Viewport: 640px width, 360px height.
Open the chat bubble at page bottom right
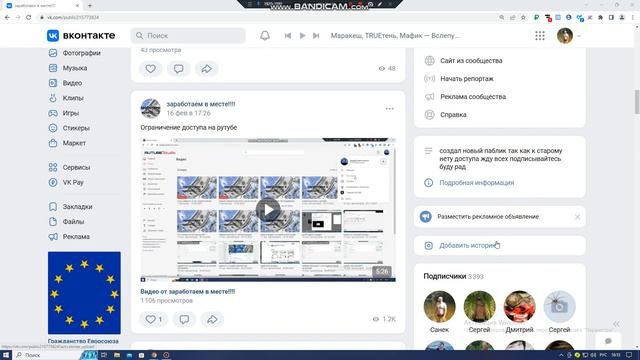[608, 341]
